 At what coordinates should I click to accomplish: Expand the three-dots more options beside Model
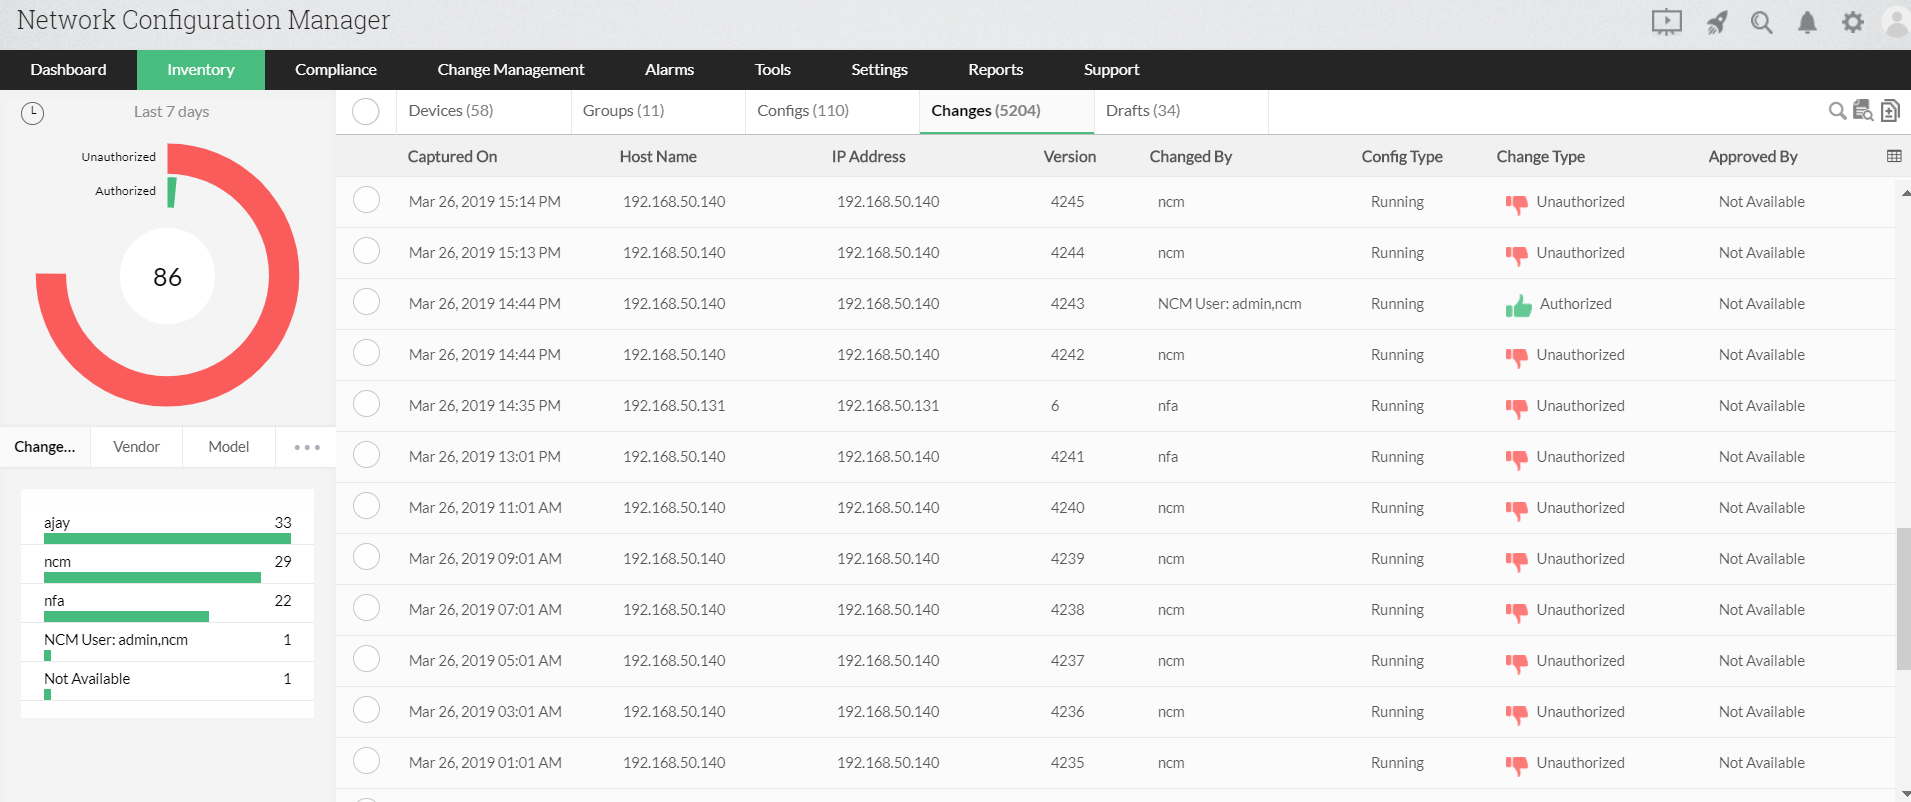[x=307, y=447]
